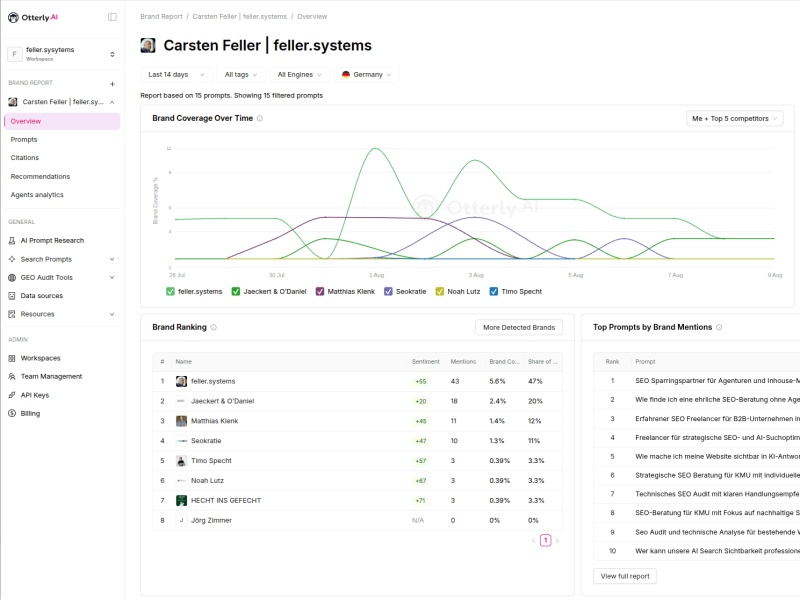Open the Last 14 days date dropdown

176,74
